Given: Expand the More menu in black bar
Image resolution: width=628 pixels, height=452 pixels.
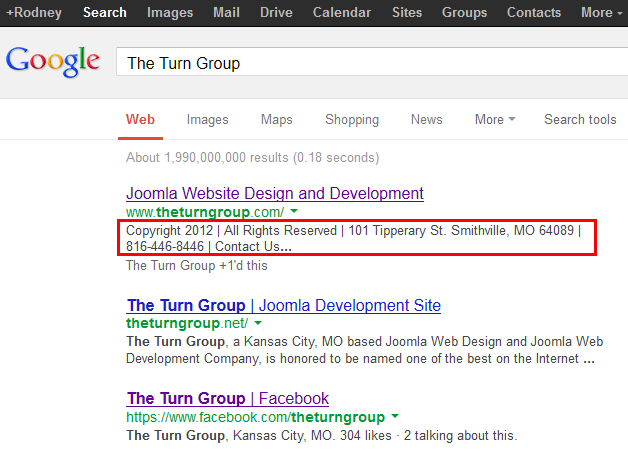Looking at the screenshot, I should coord(602,12).
